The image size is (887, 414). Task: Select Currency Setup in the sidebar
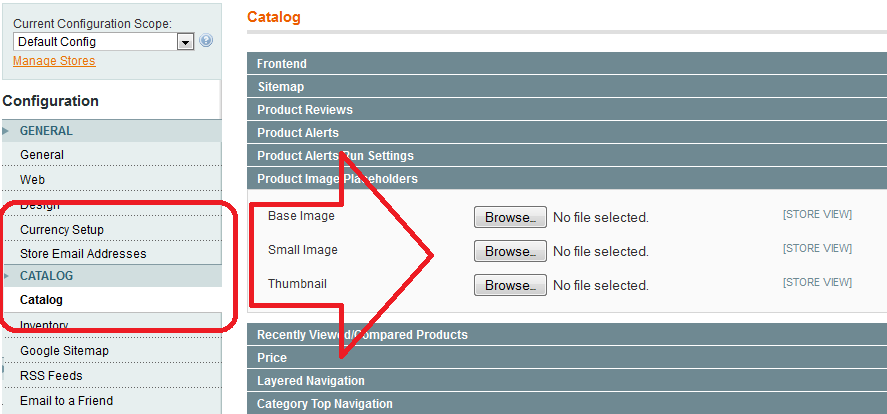(x=62, y=230)
